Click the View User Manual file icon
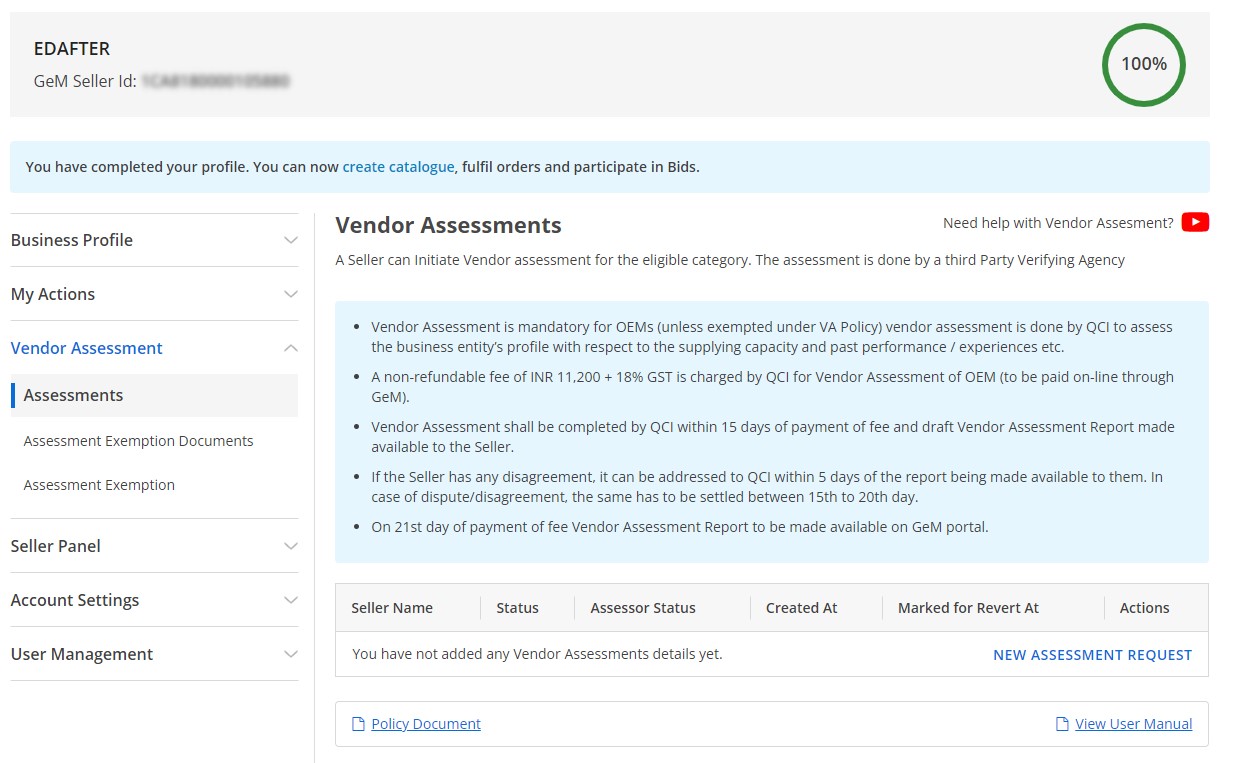1239x763 pixels. 1061,723
